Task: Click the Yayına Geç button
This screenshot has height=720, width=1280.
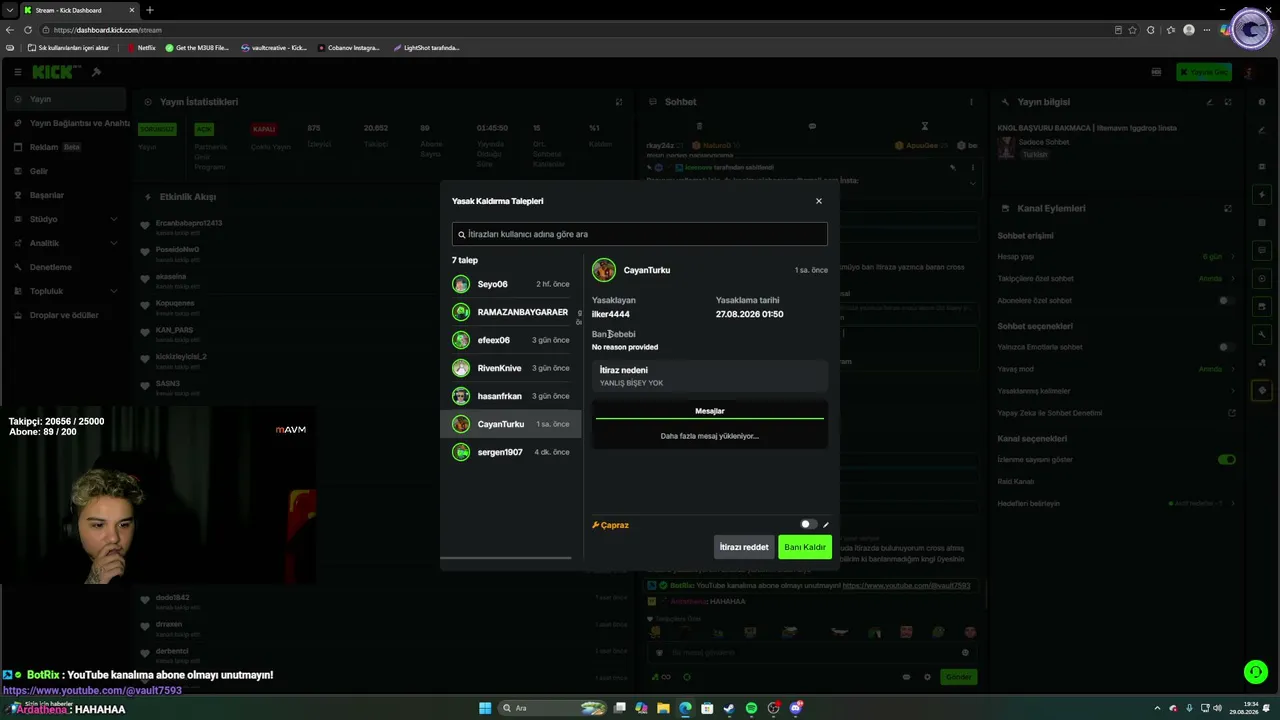Action: 1203,72
